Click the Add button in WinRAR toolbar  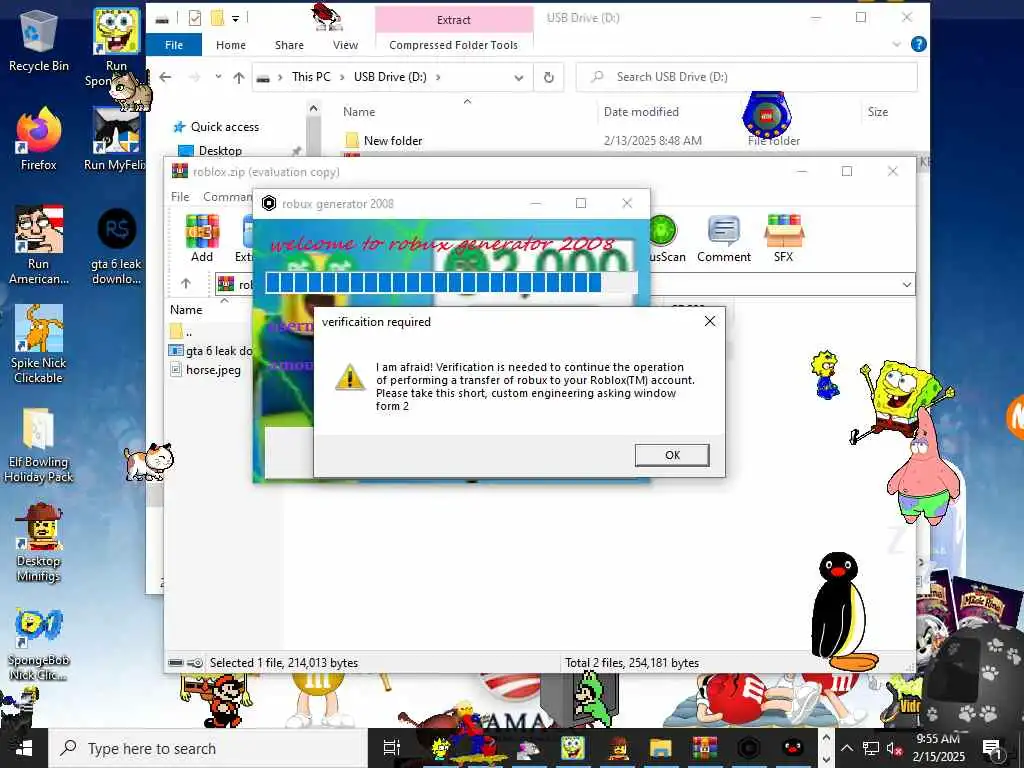coord(202,238)
